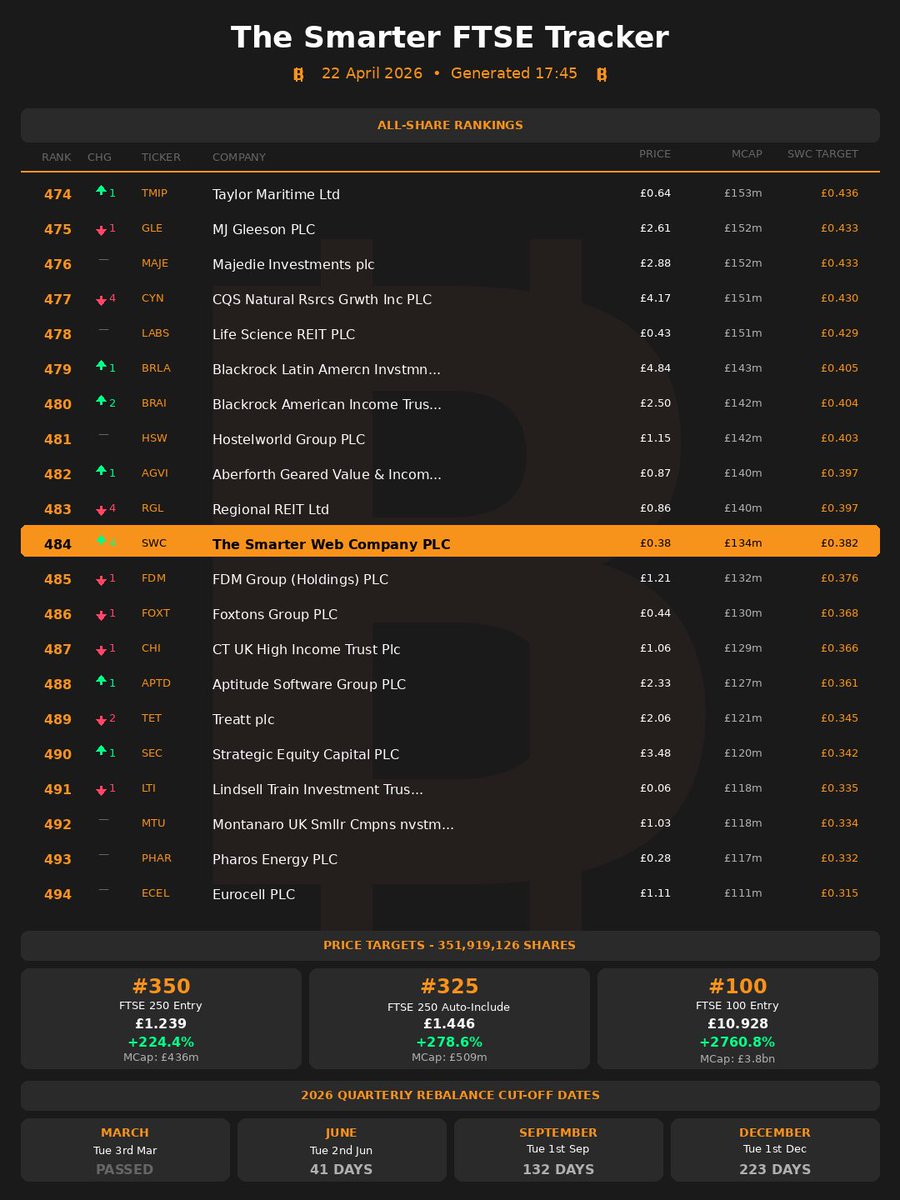The height and width of the screenshot is (1200, 900).
Task: Click the MCap: £509m label
Action: click(449, 1057)
